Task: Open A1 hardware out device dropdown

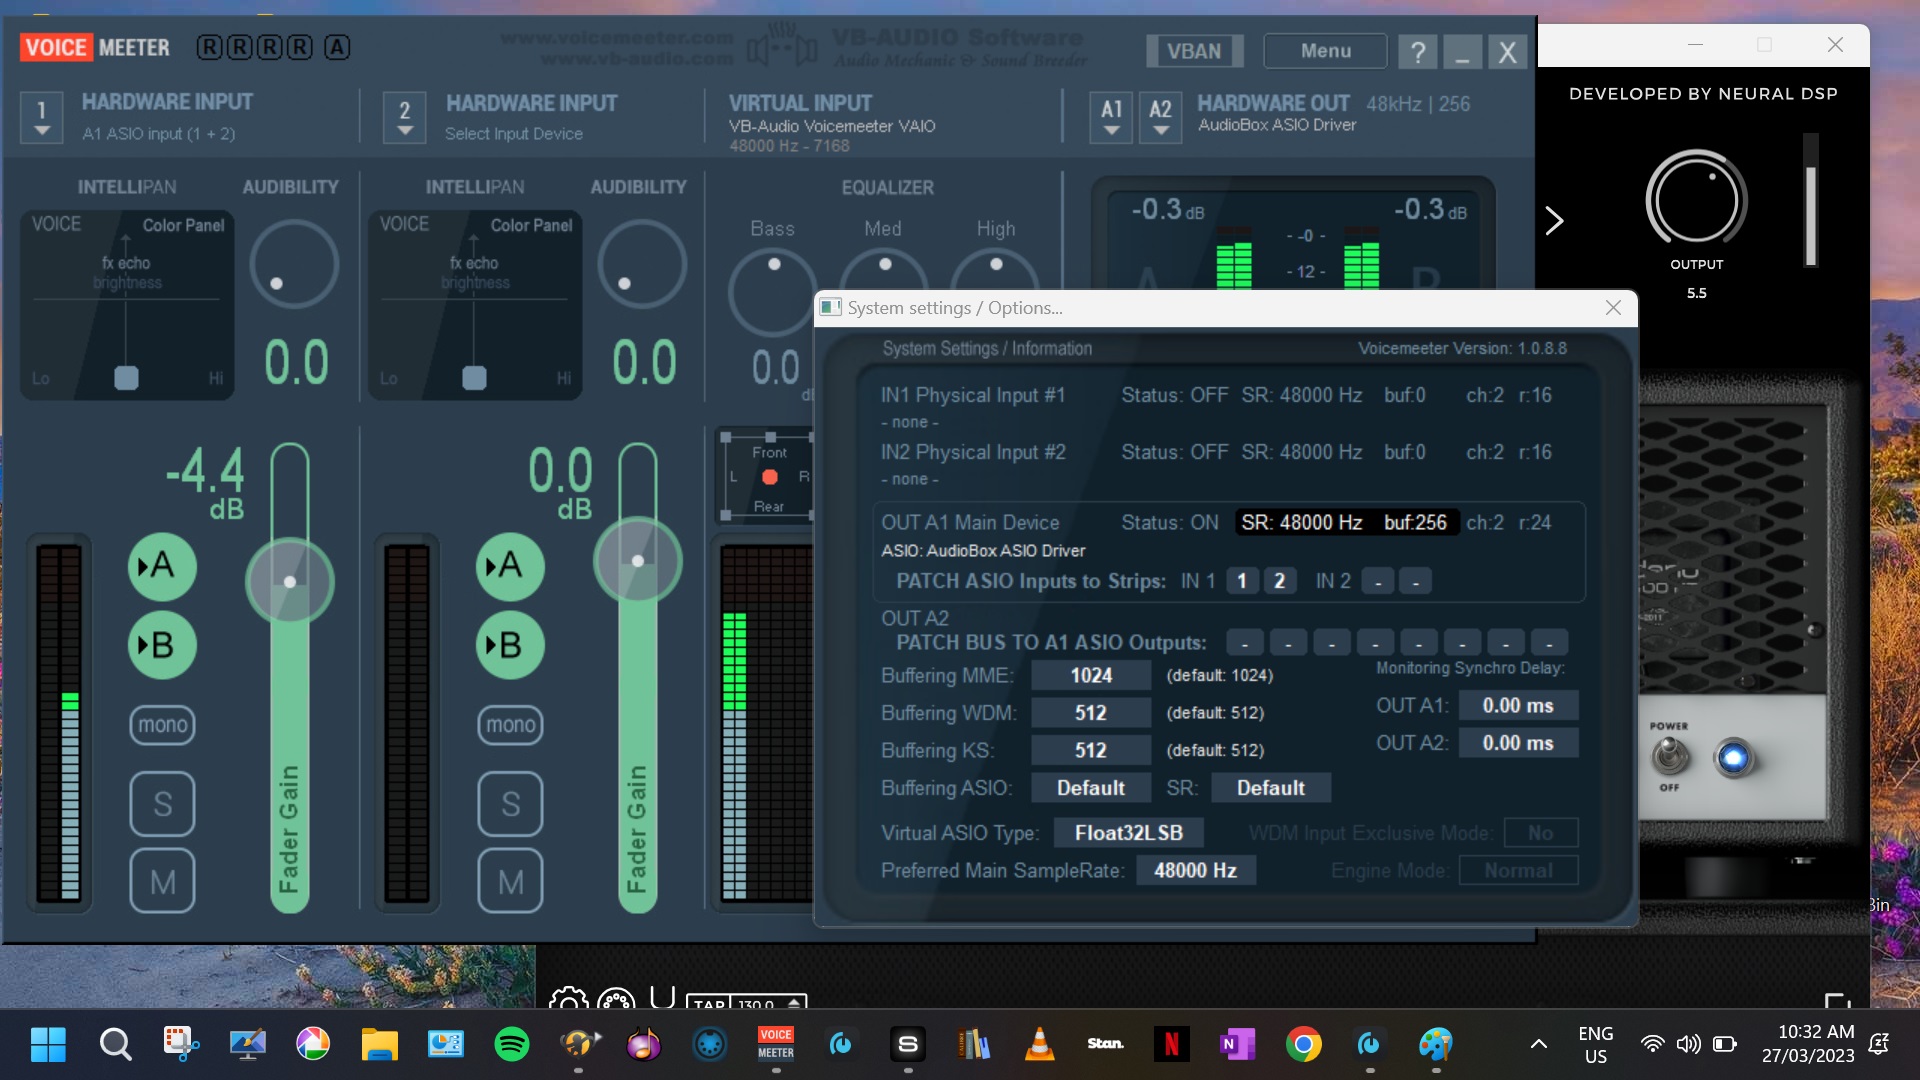Action: tap(1111, 117)
